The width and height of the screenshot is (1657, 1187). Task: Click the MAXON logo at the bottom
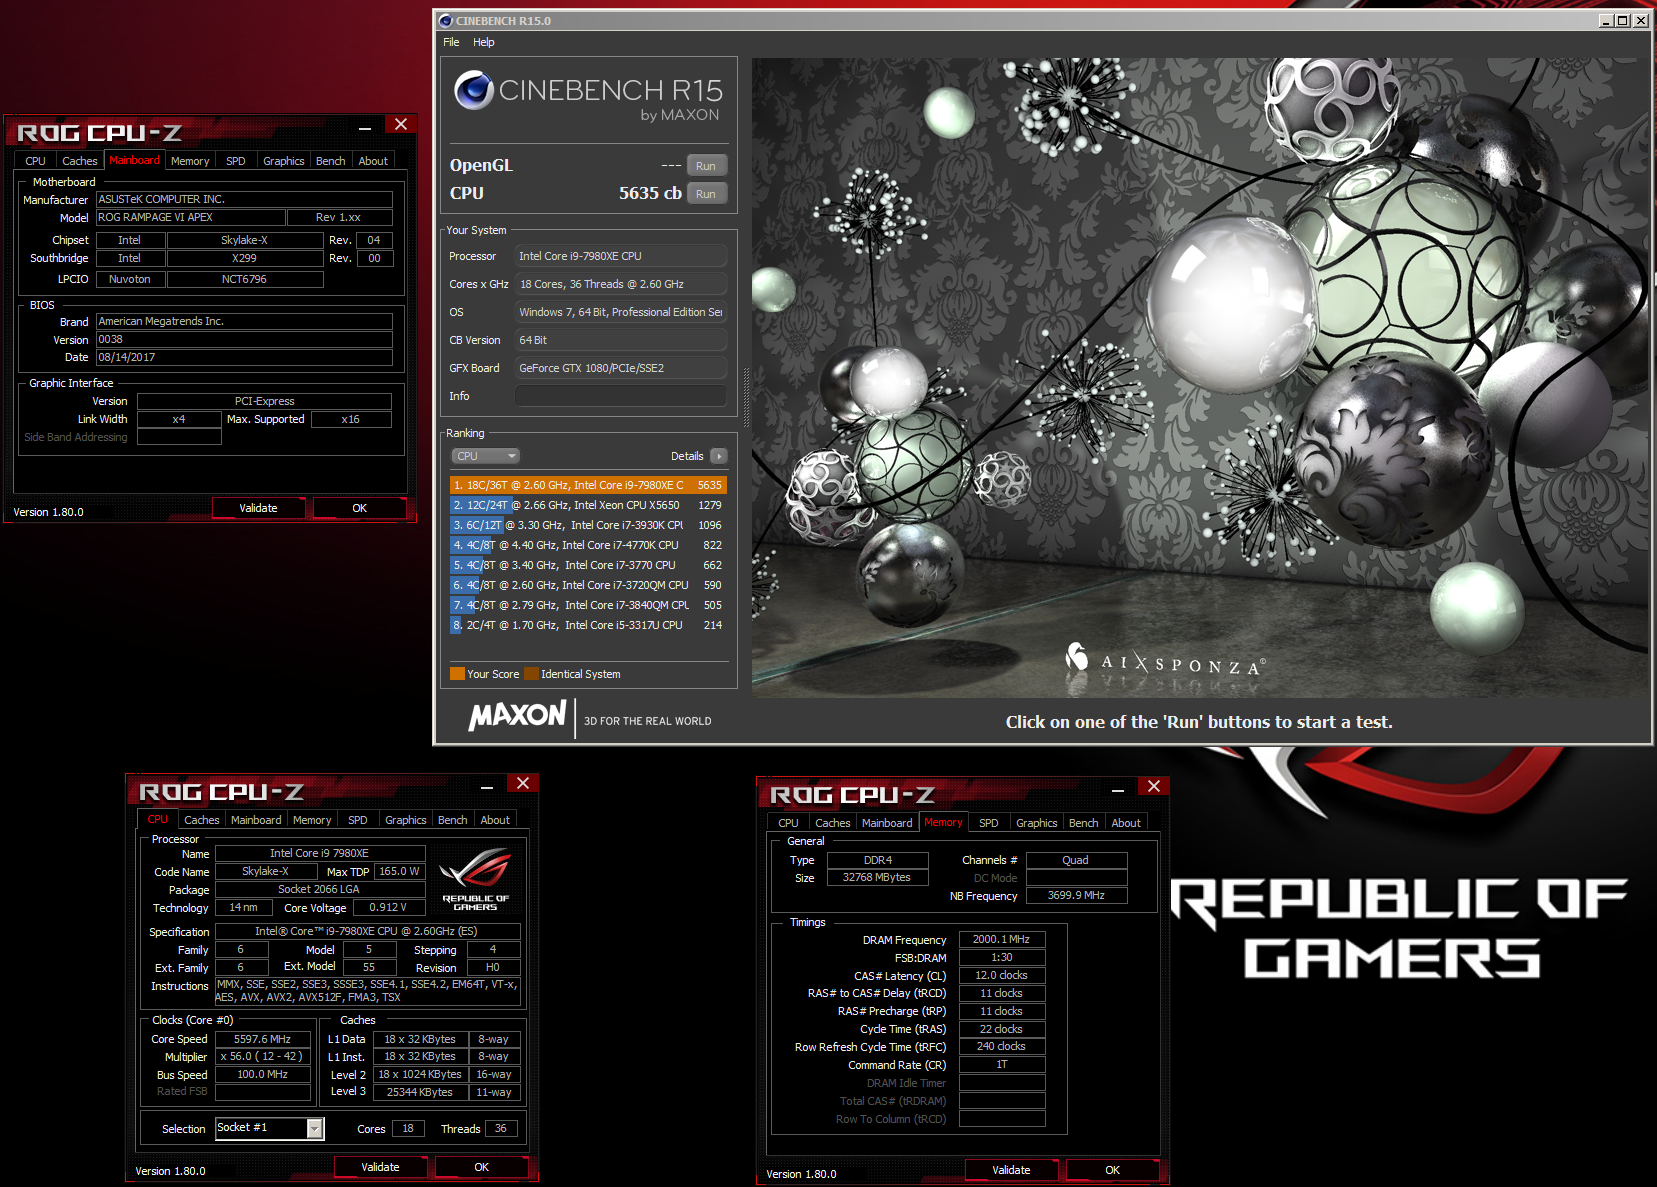point(517,716)
